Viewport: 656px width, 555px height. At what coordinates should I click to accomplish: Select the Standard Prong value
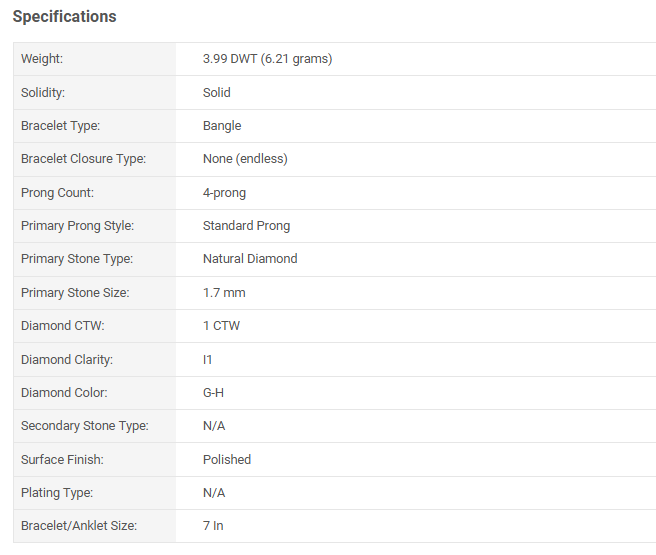click(x=246, y=226)
